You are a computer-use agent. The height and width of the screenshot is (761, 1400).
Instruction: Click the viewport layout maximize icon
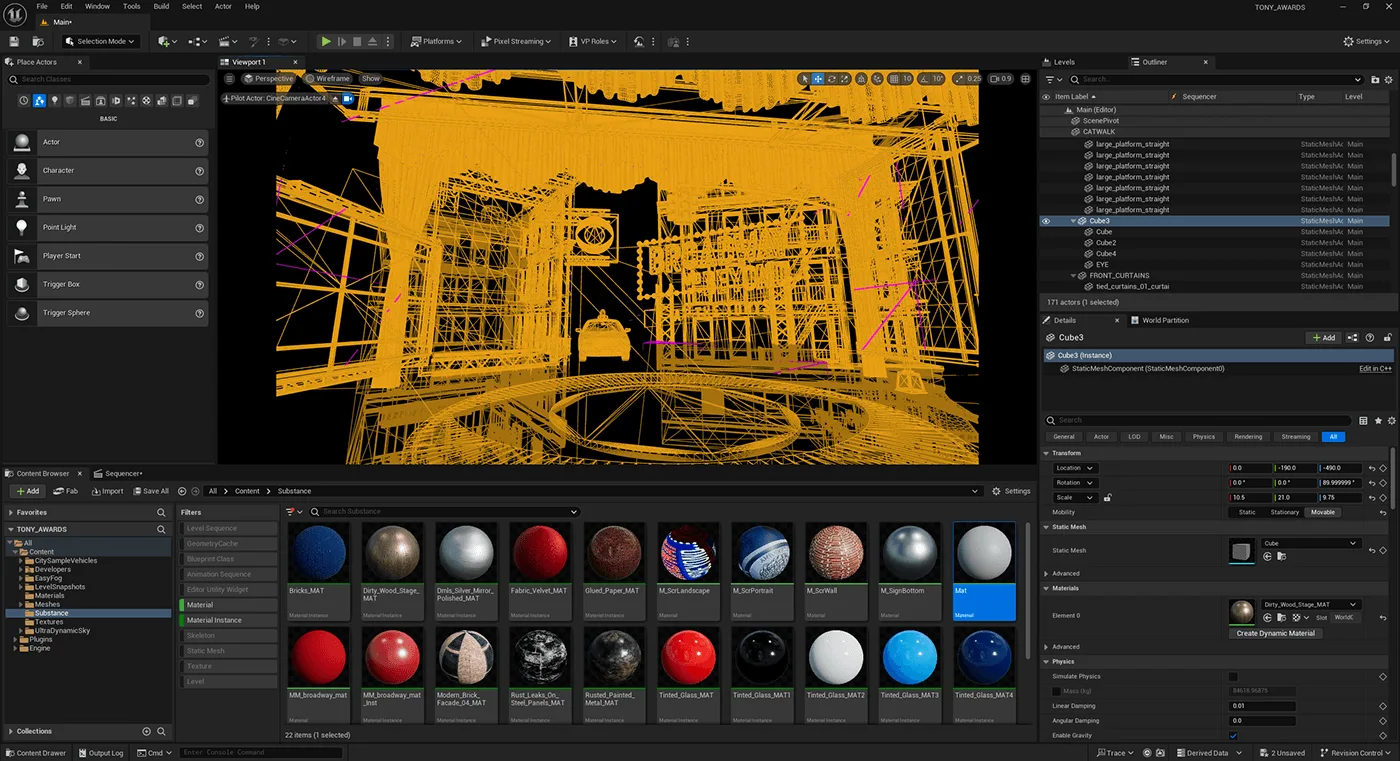[x=1027, y=79]
